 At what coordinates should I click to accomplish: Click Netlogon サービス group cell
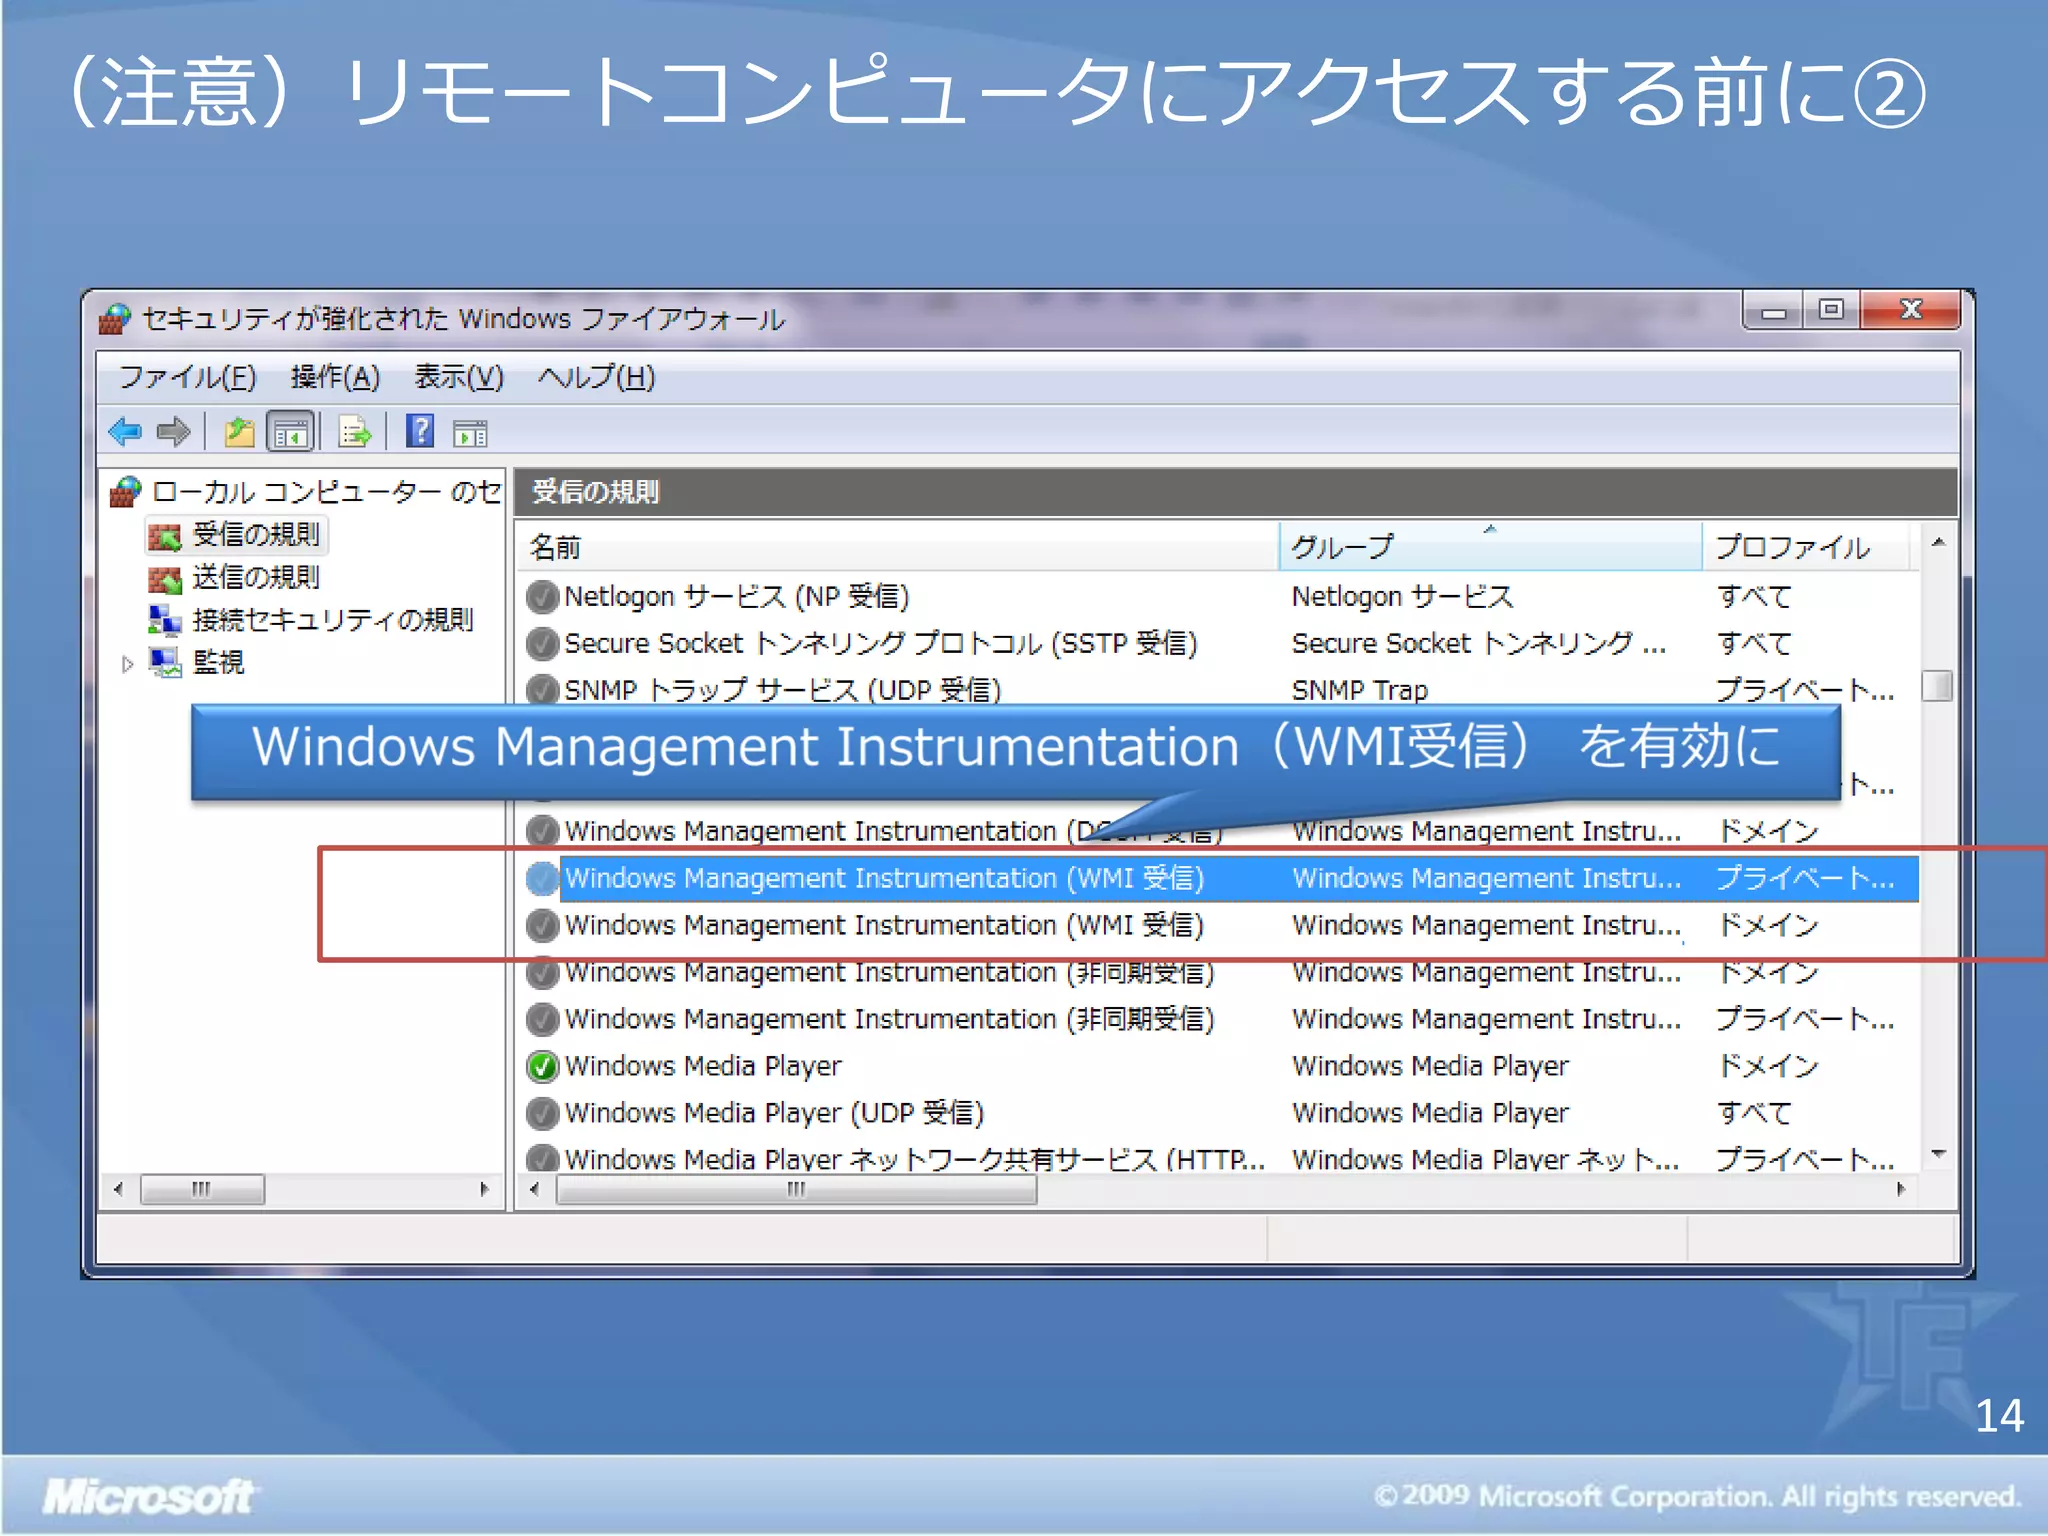click(1402, 597)
